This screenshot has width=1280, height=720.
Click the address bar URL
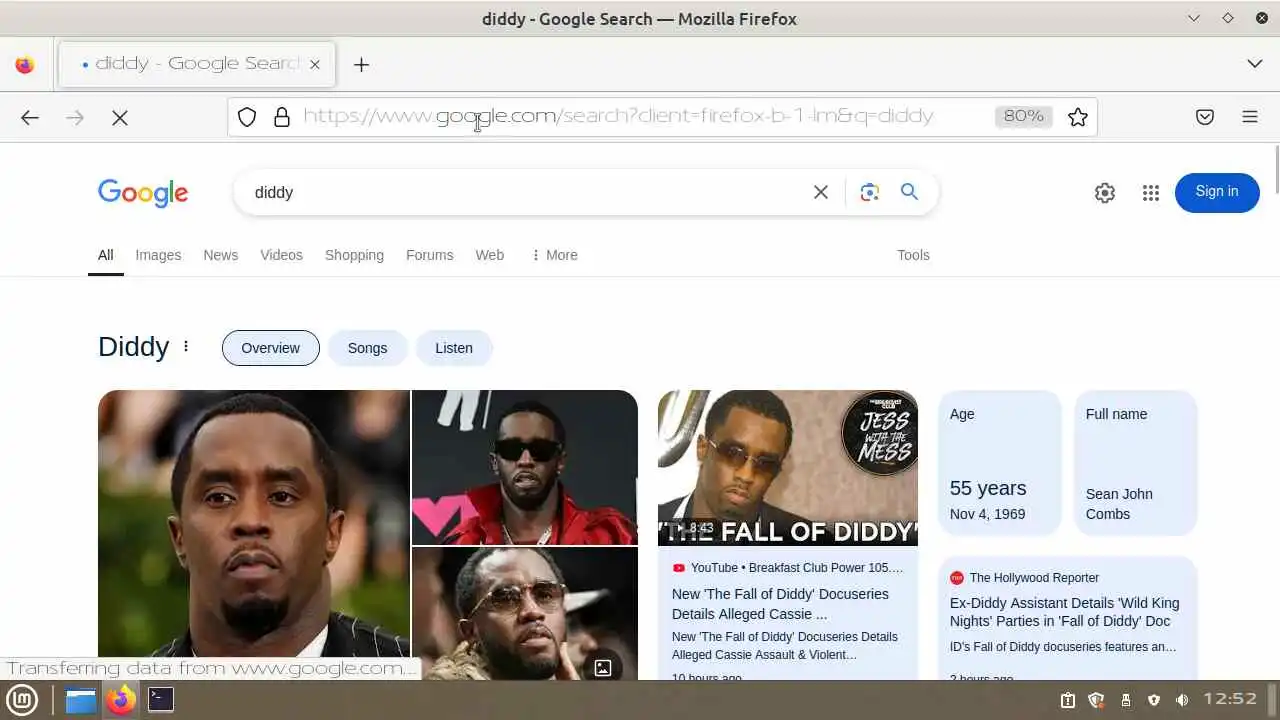click(x=618, y=117)
